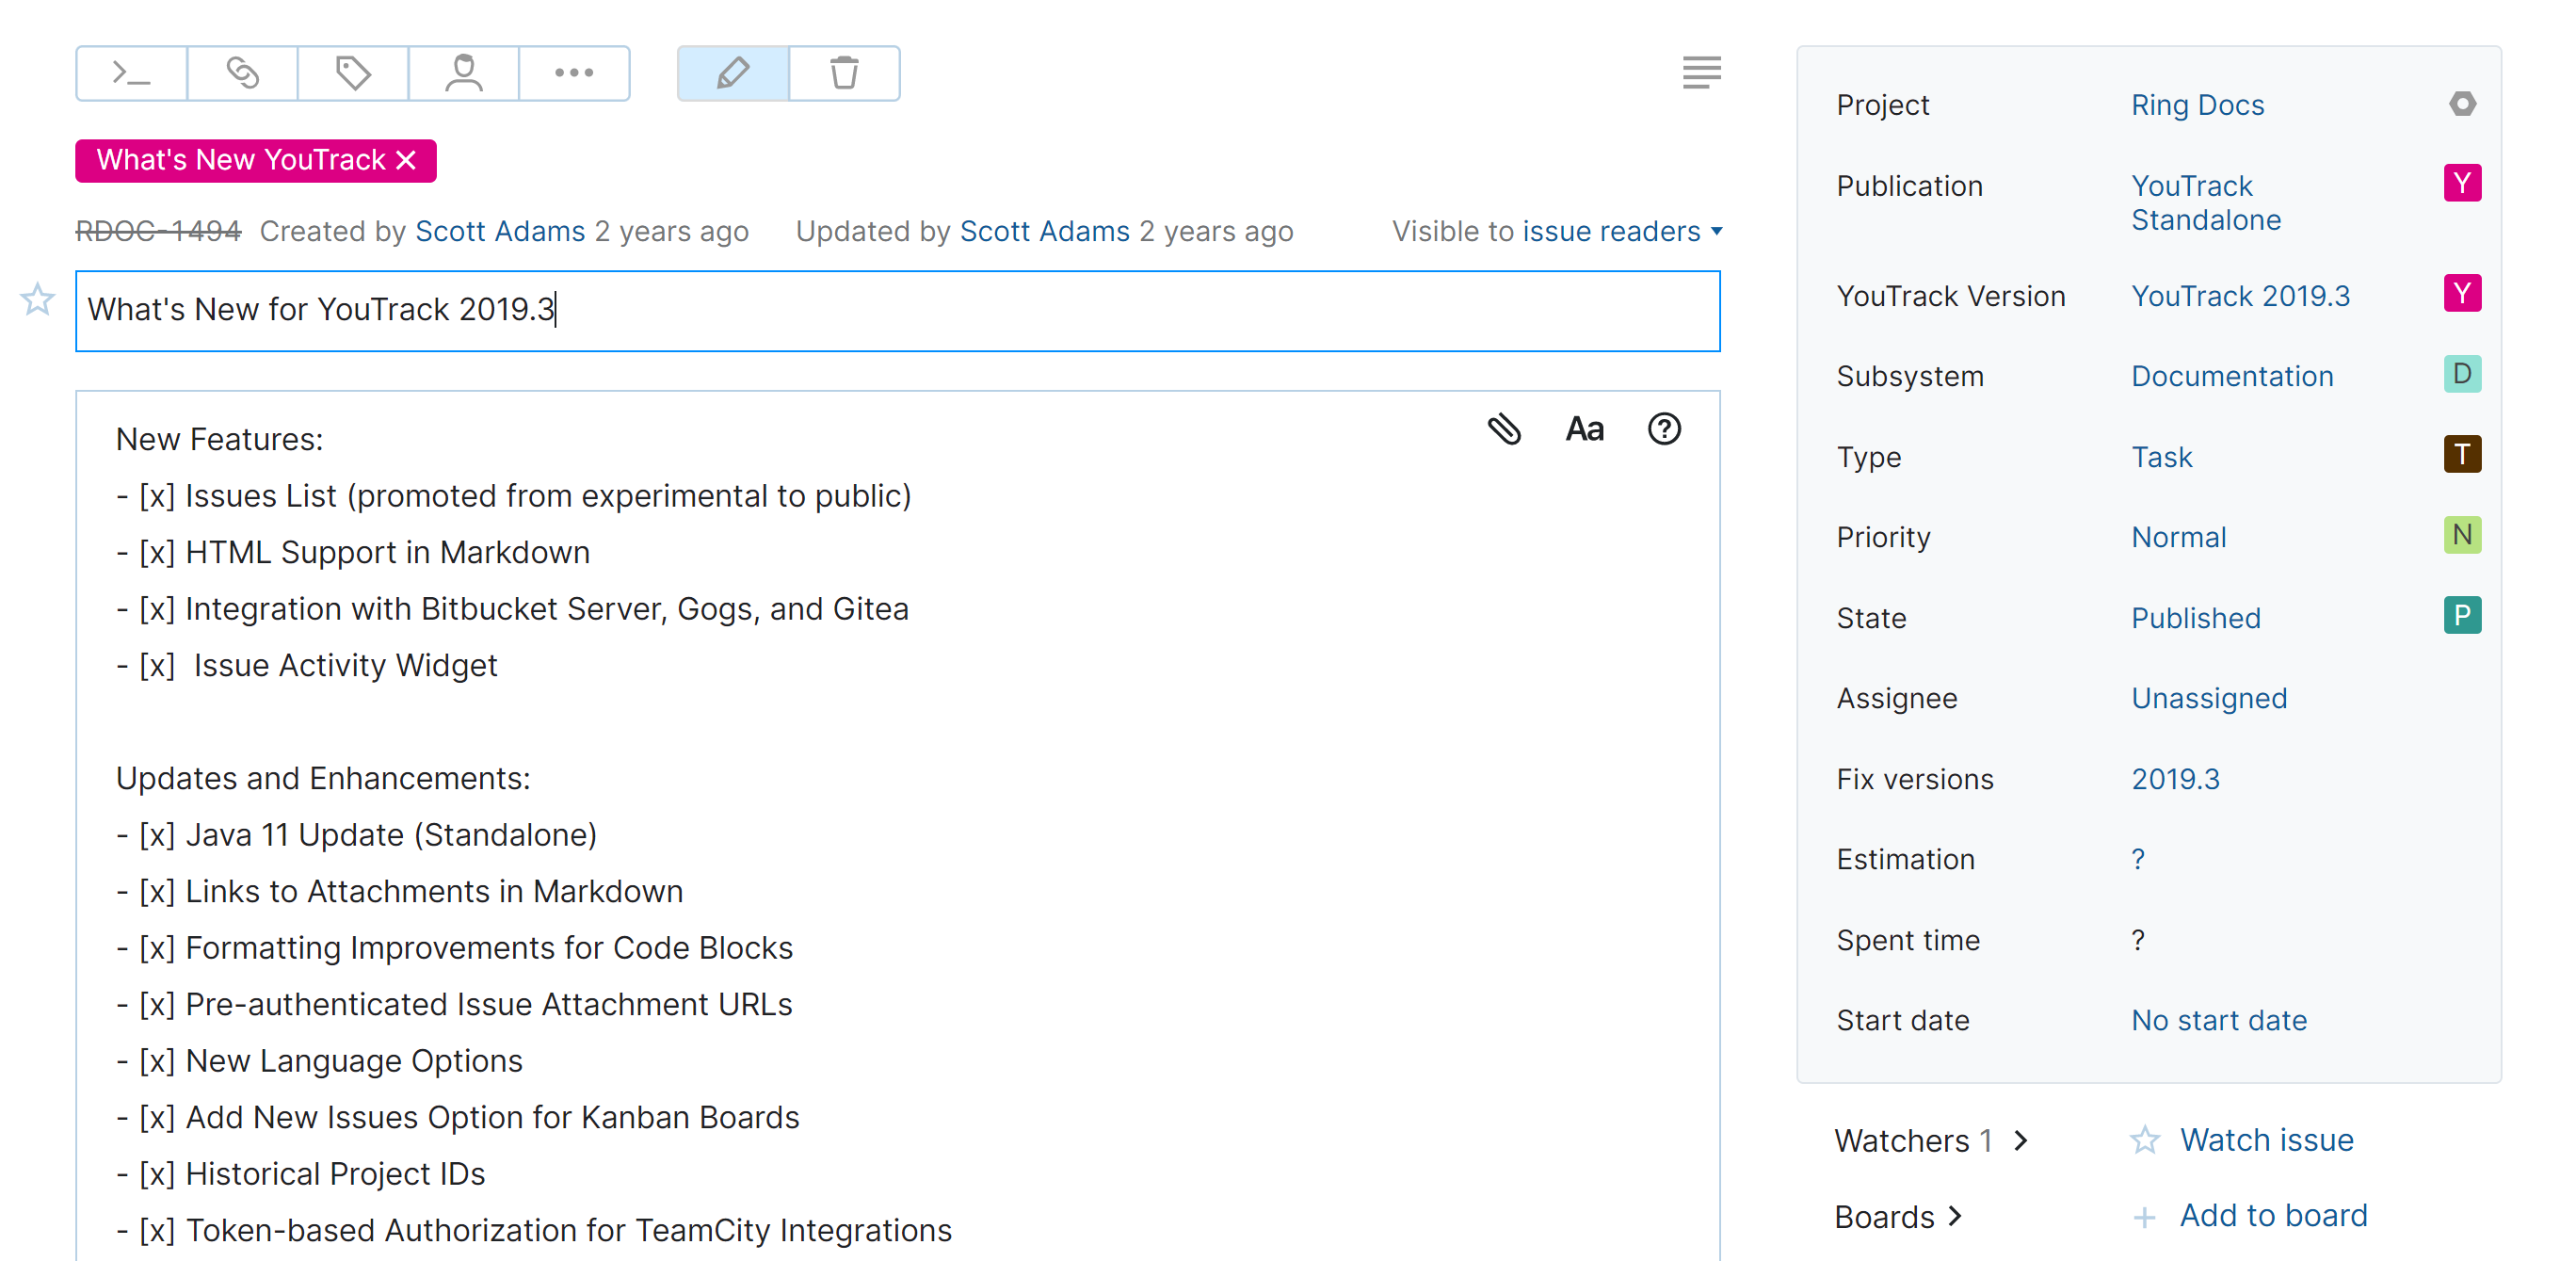Open the markdown help question icon
2576x1261 pixels.
tap(1664, 429)
